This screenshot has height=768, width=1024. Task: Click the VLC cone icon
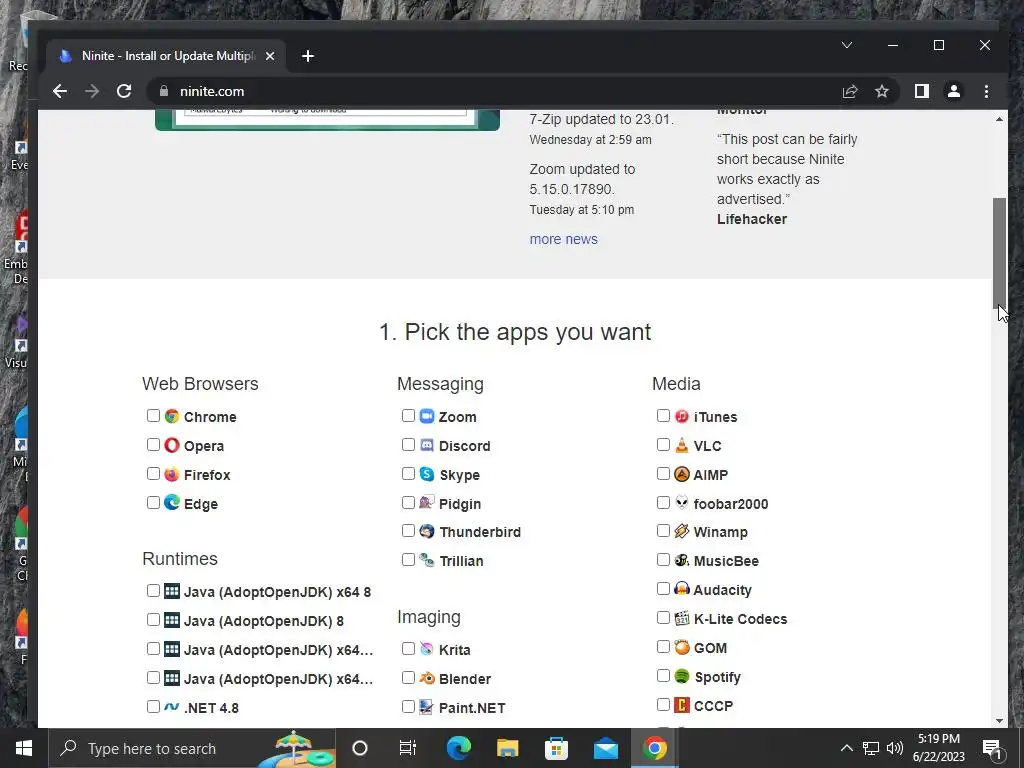pos(682,445)
